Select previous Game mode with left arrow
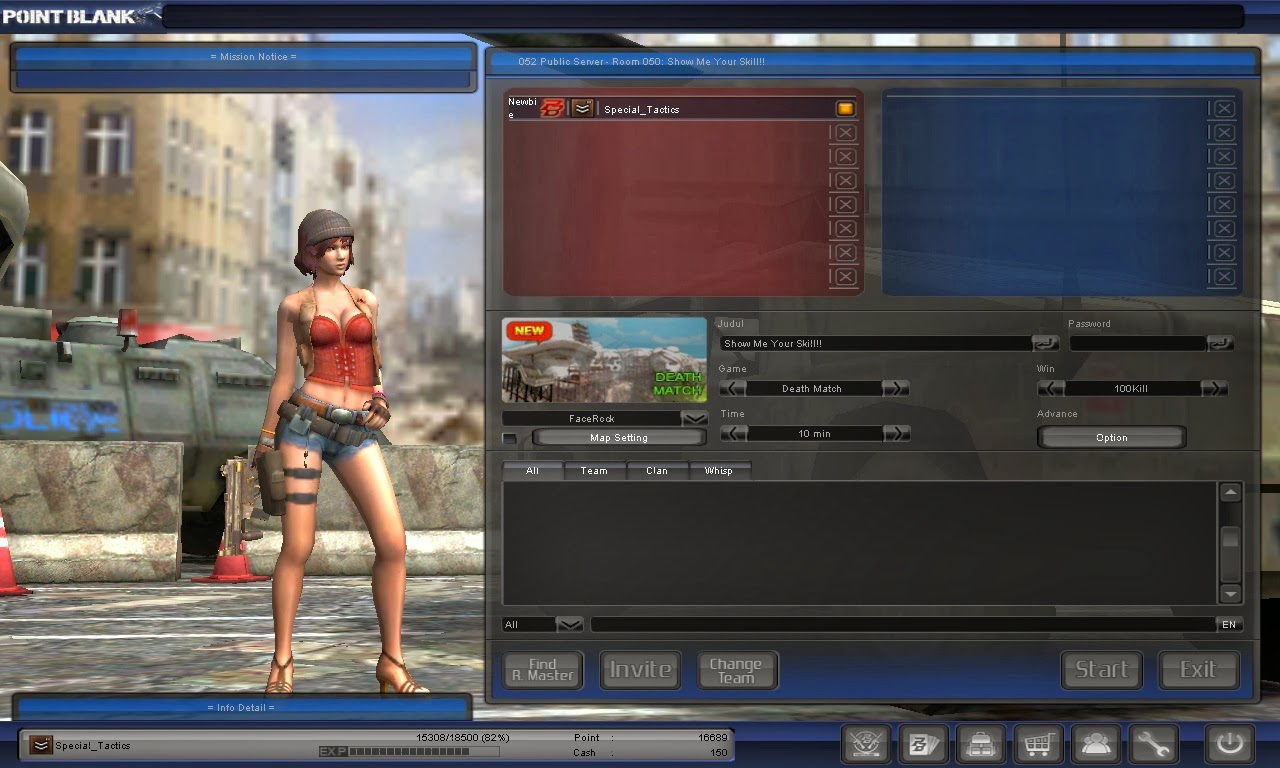The width and height of the screenshot is (1280, 768). coord(733,388)
